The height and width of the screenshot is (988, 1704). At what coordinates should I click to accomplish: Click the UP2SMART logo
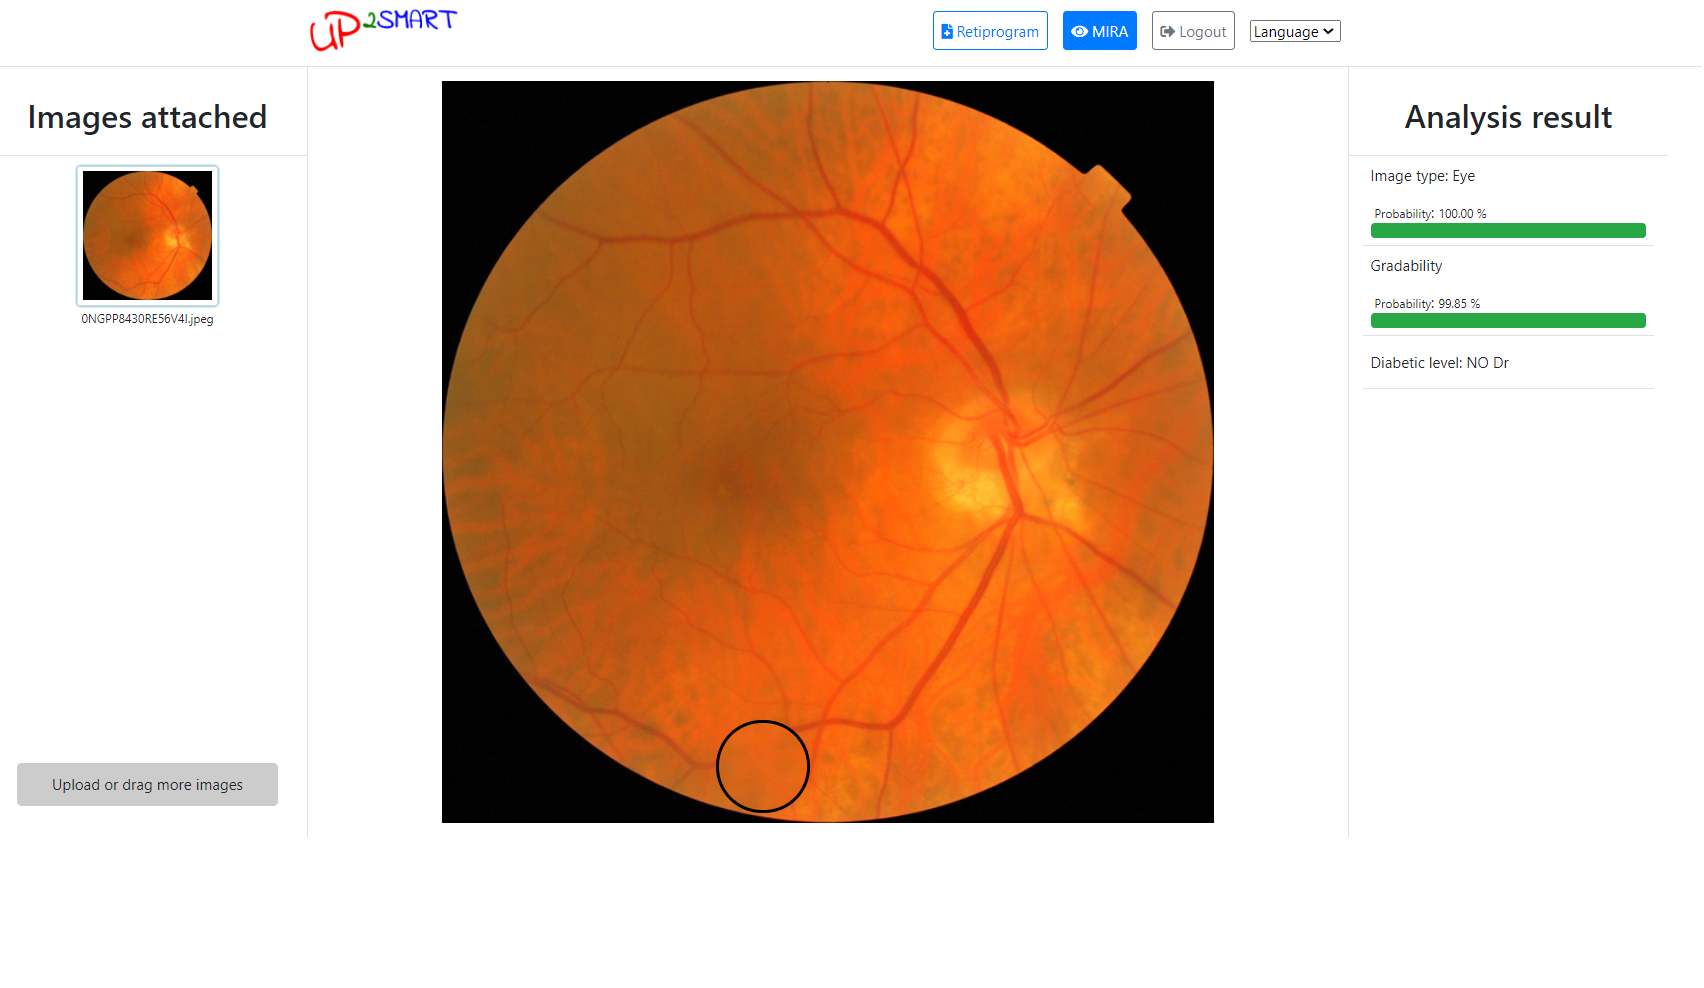383,29
